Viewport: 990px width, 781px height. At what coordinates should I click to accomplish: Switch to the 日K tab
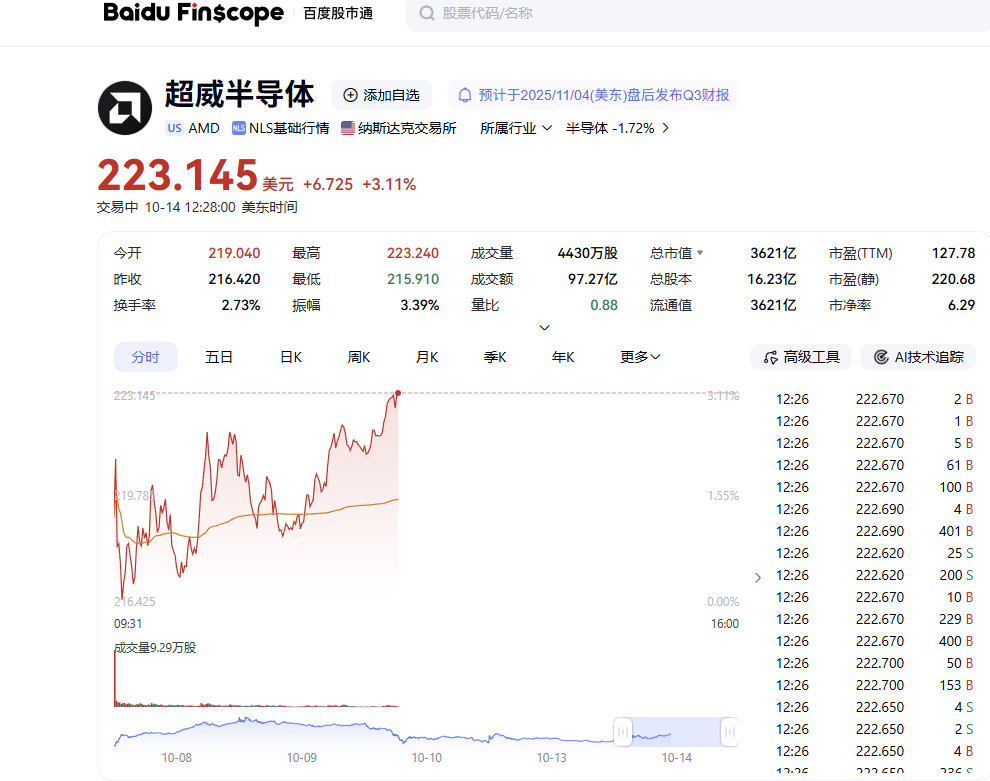point(291,357)
